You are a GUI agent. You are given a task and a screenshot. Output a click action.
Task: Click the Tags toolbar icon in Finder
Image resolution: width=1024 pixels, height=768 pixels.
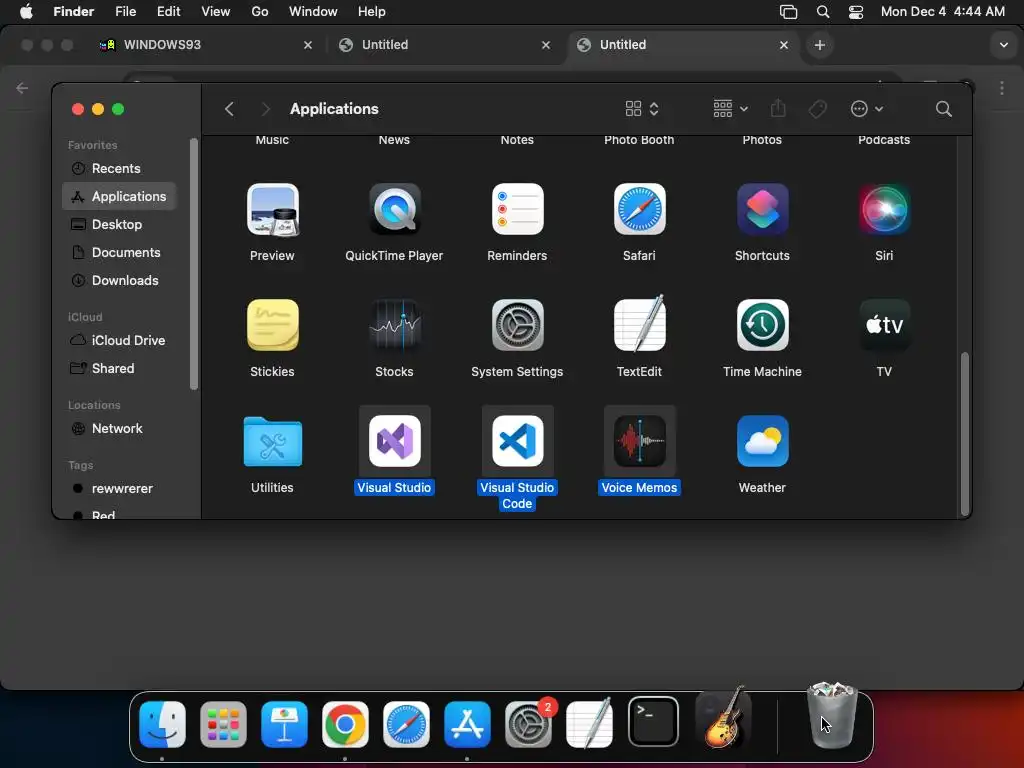[817, 109]
